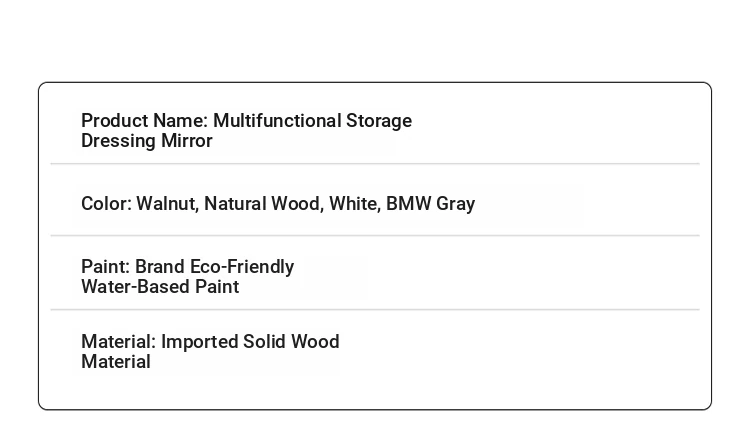The width and height of the screenshot is (750, 443).
Task: Select the White color text
Action: [x=353, y=204]
